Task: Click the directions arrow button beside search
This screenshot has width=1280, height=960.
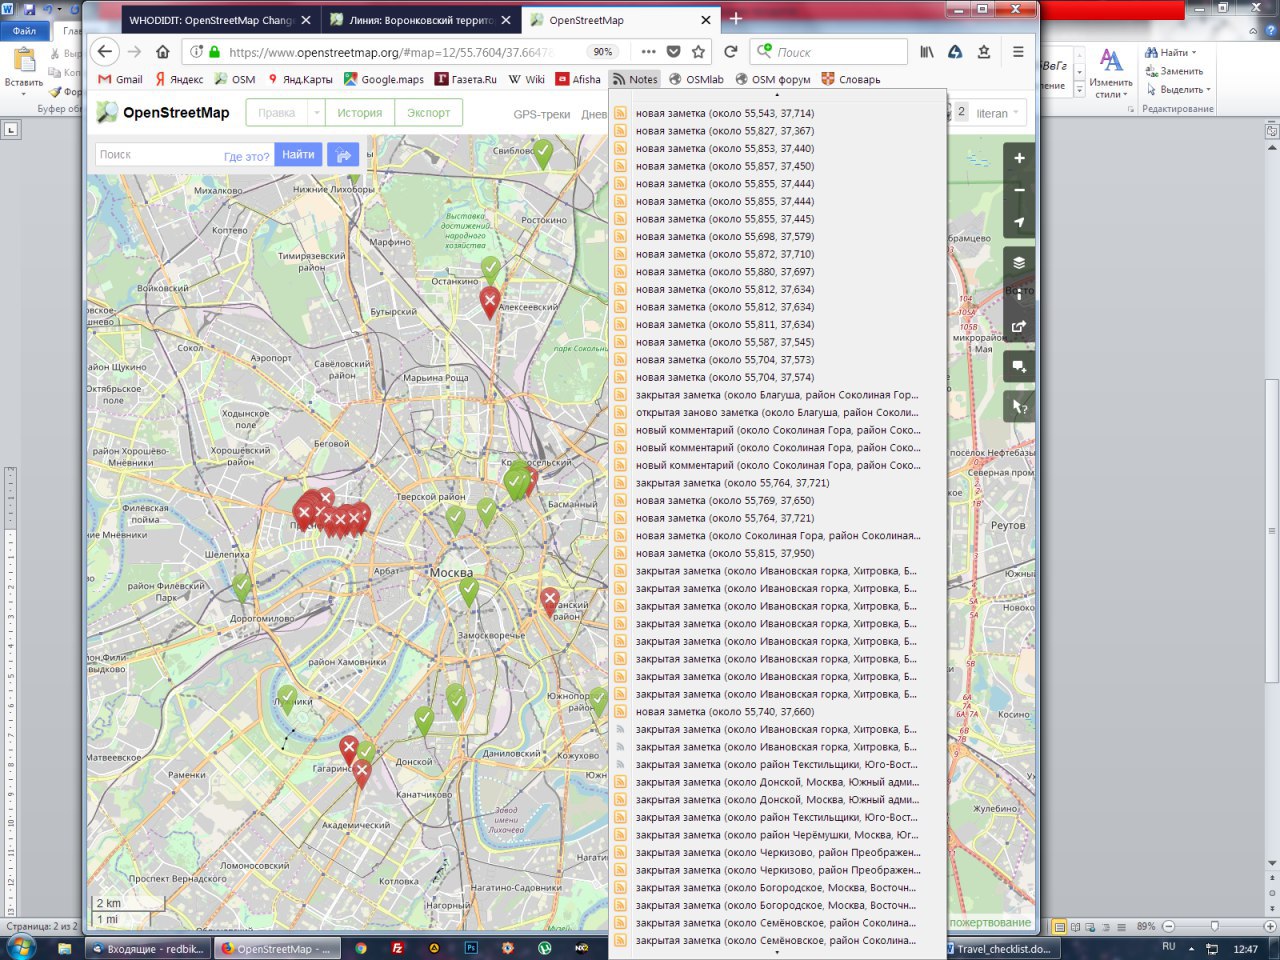Action: pyautogui.click(x=343, y=154)
